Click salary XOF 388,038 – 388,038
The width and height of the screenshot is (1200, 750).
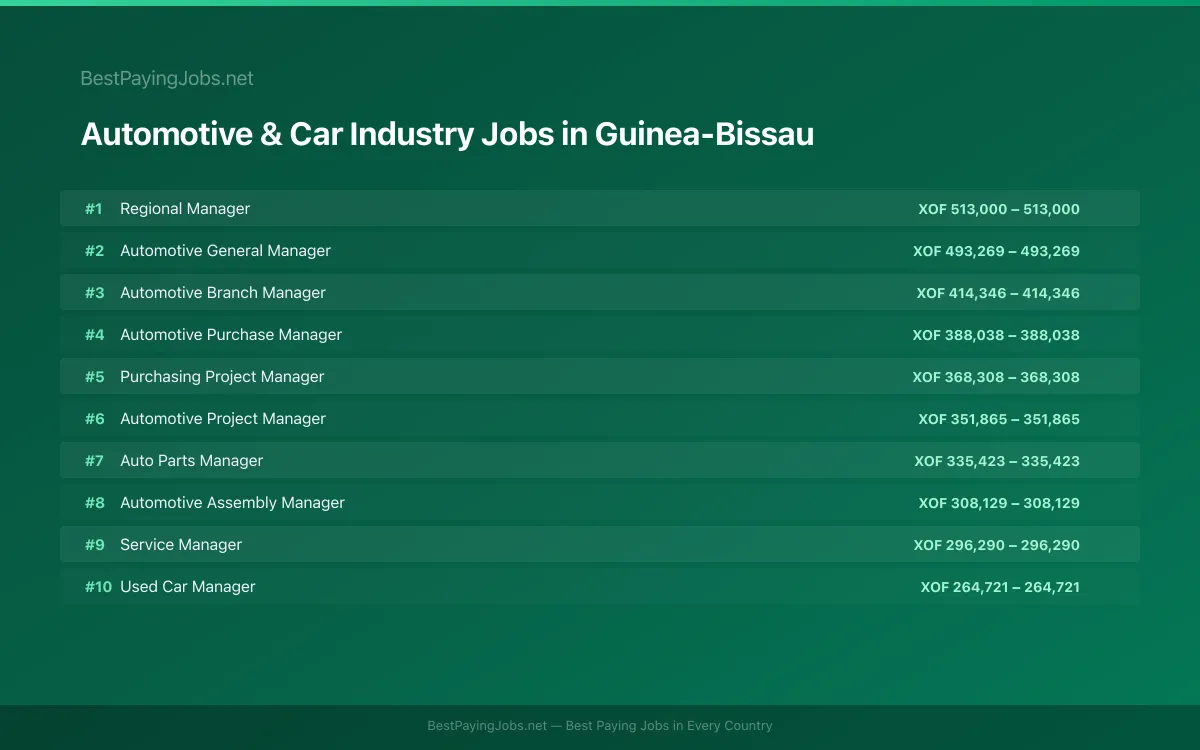[996, 335]
